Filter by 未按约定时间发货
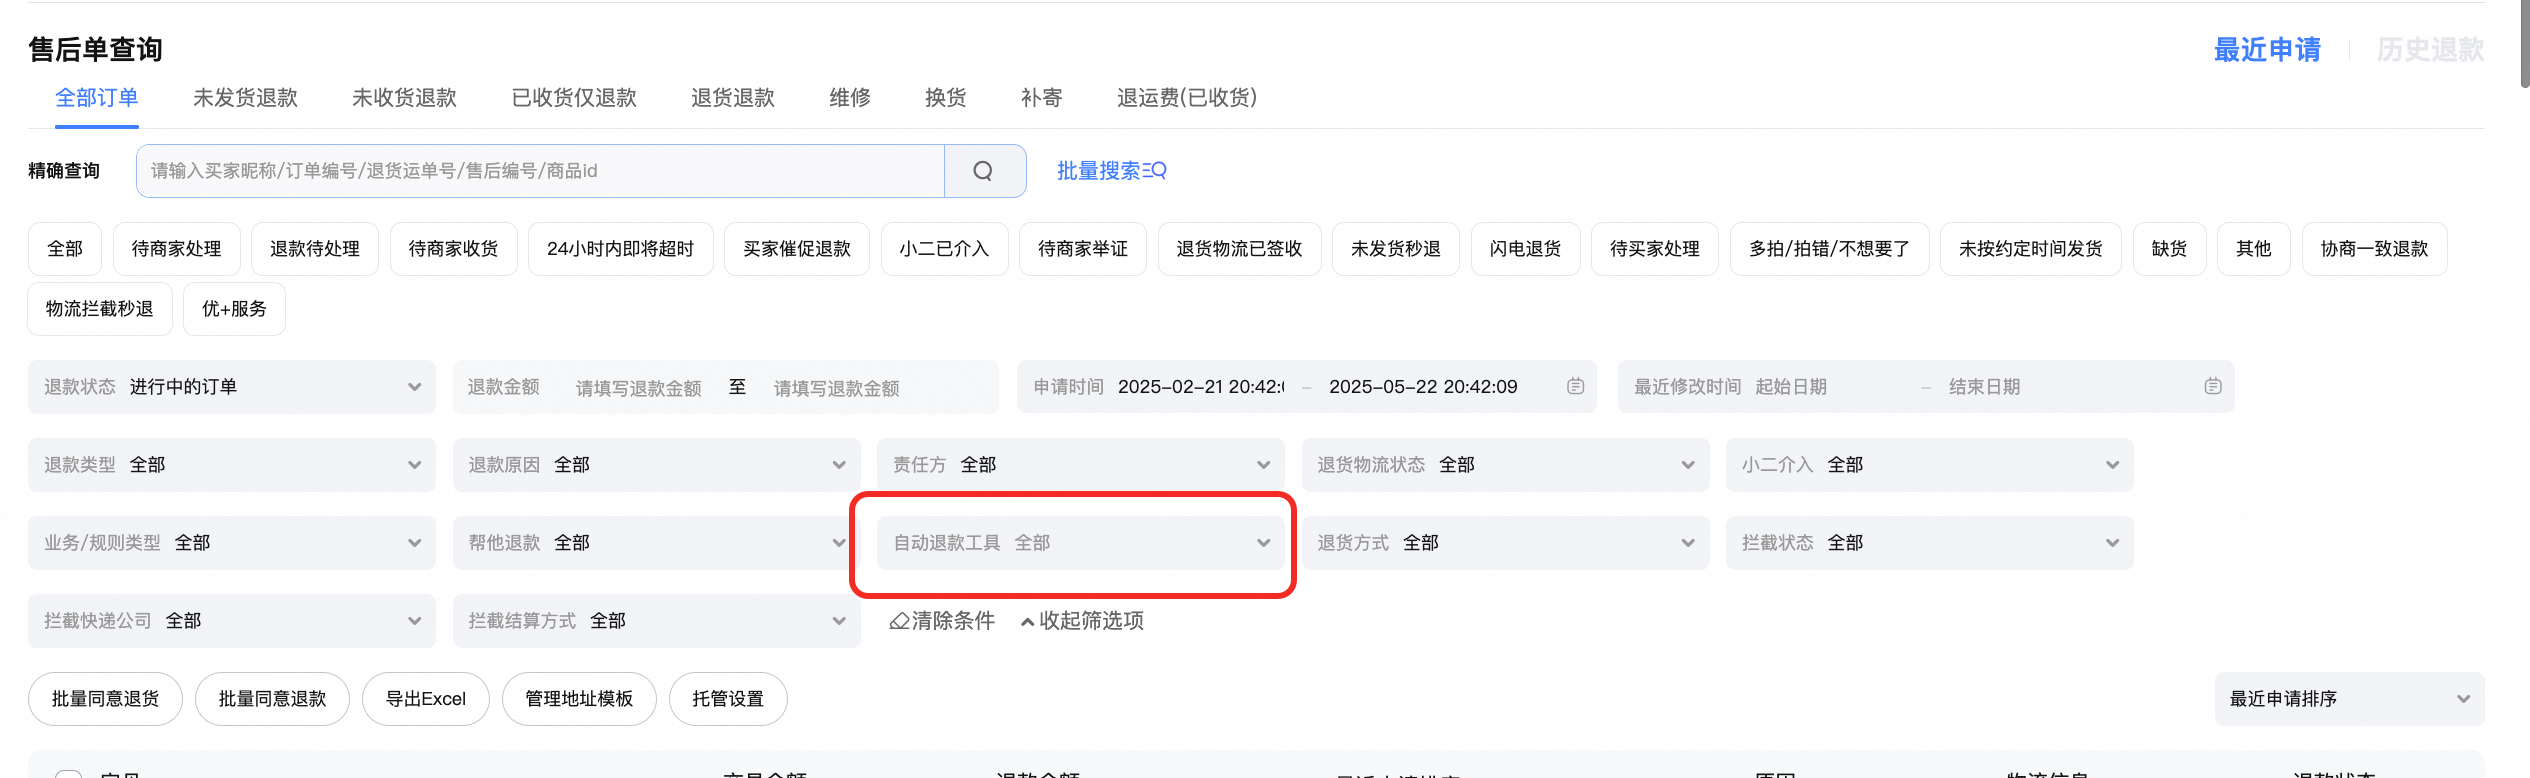This screenshot has width=2530, height=778. [2031, 249]
